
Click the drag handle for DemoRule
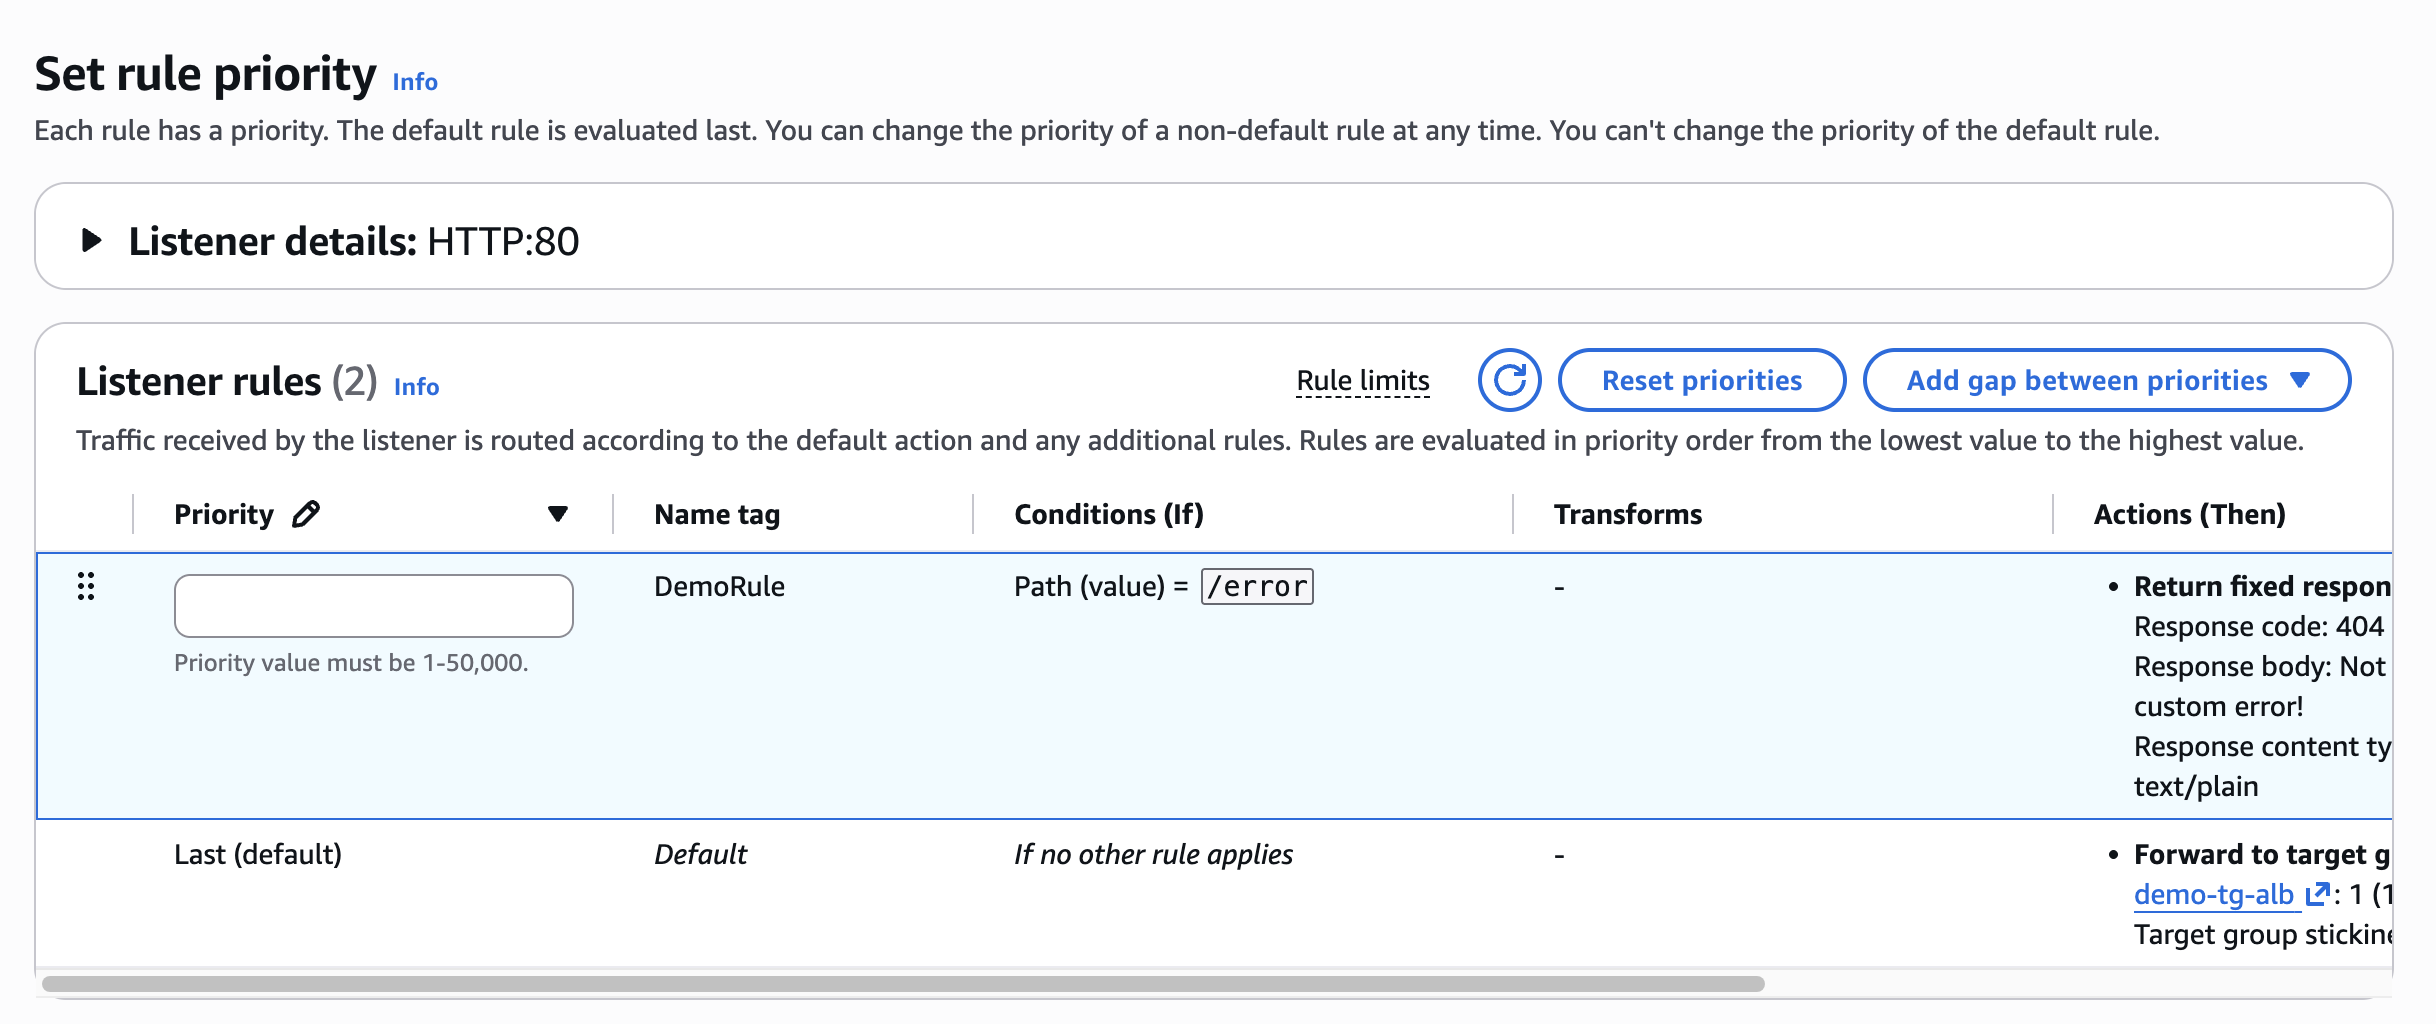[x=86, y=586]
